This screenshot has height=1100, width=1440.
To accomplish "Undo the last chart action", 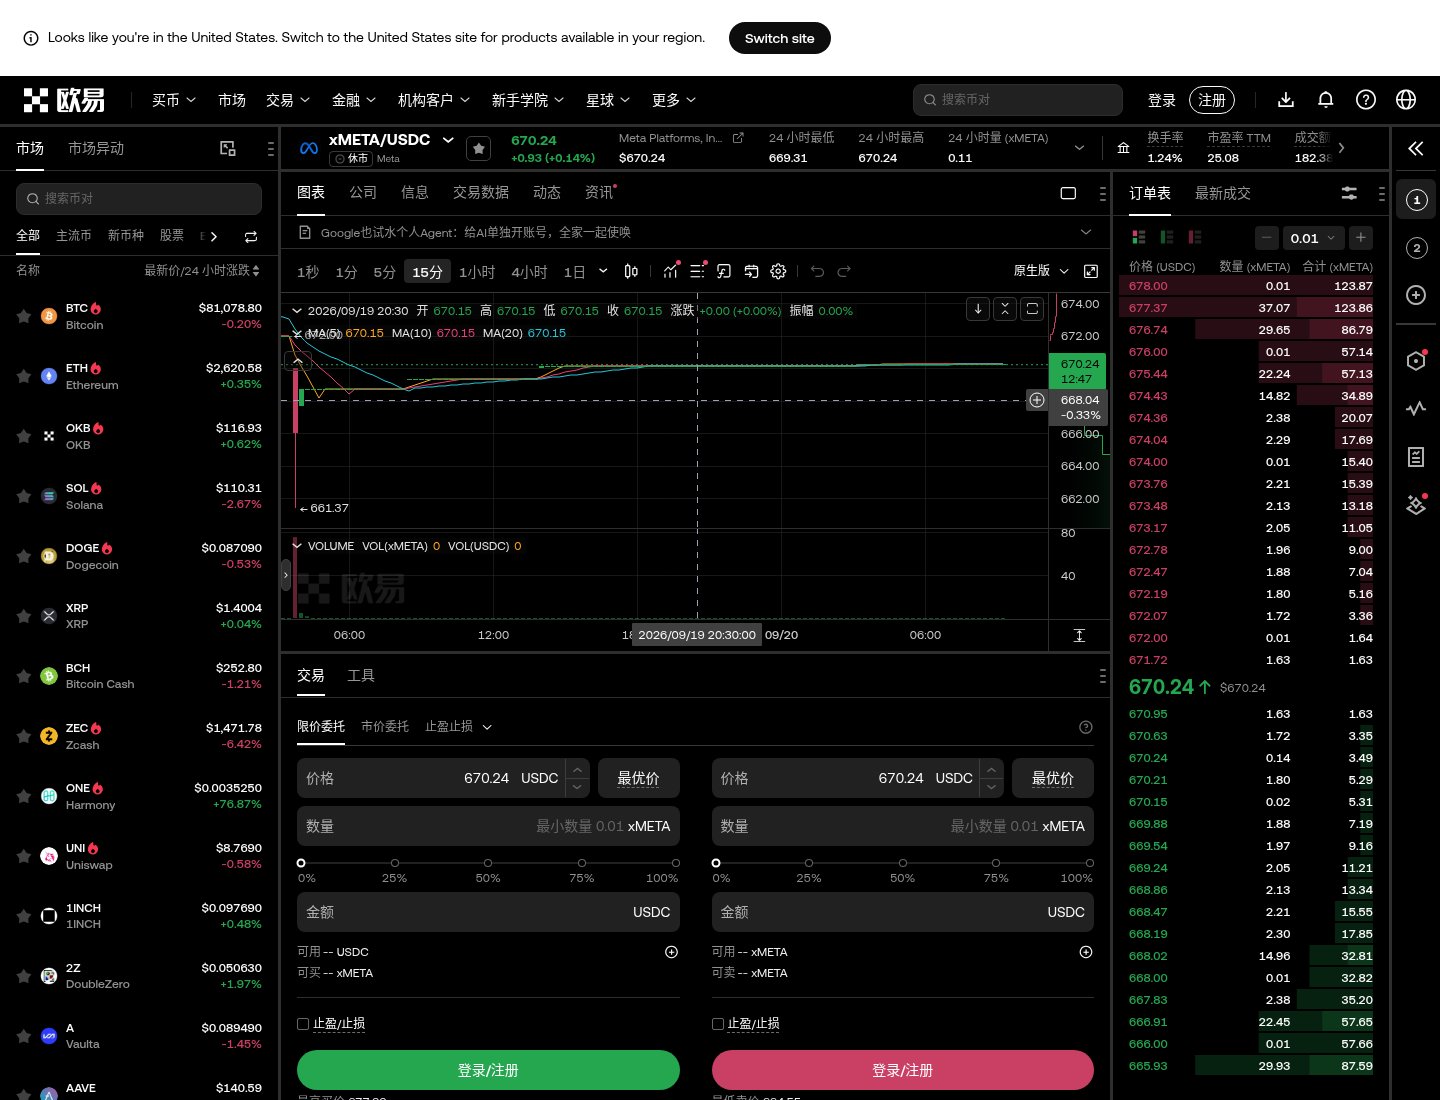I will (x=817, y=271).
